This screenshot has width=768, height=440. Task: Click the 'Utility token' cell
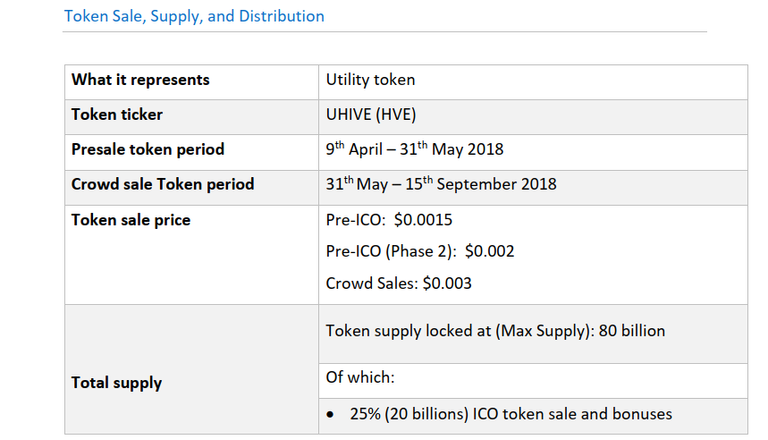pyautogui.click(x=370, y=80)
